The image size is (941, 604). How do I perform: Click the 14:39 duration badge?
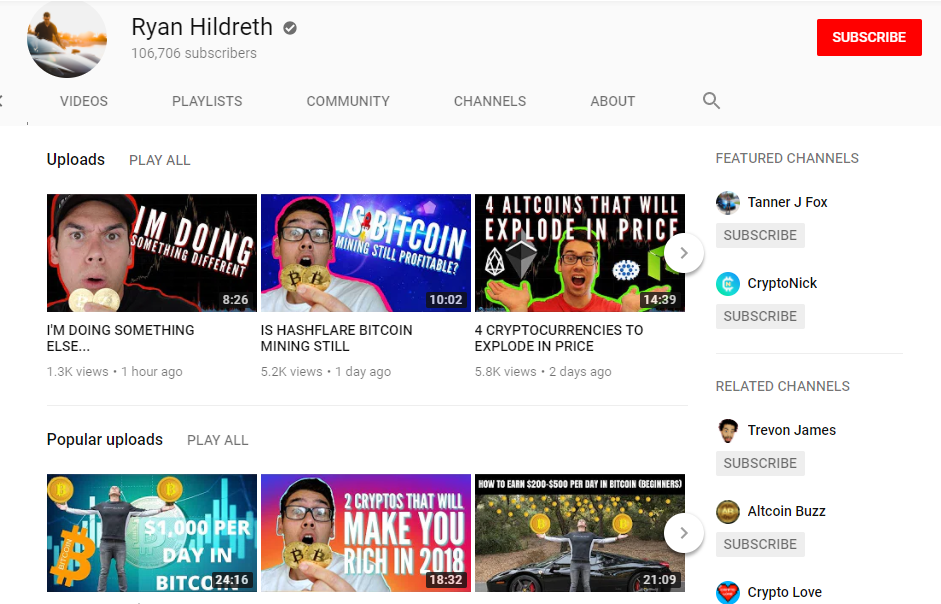click(660, 300)
